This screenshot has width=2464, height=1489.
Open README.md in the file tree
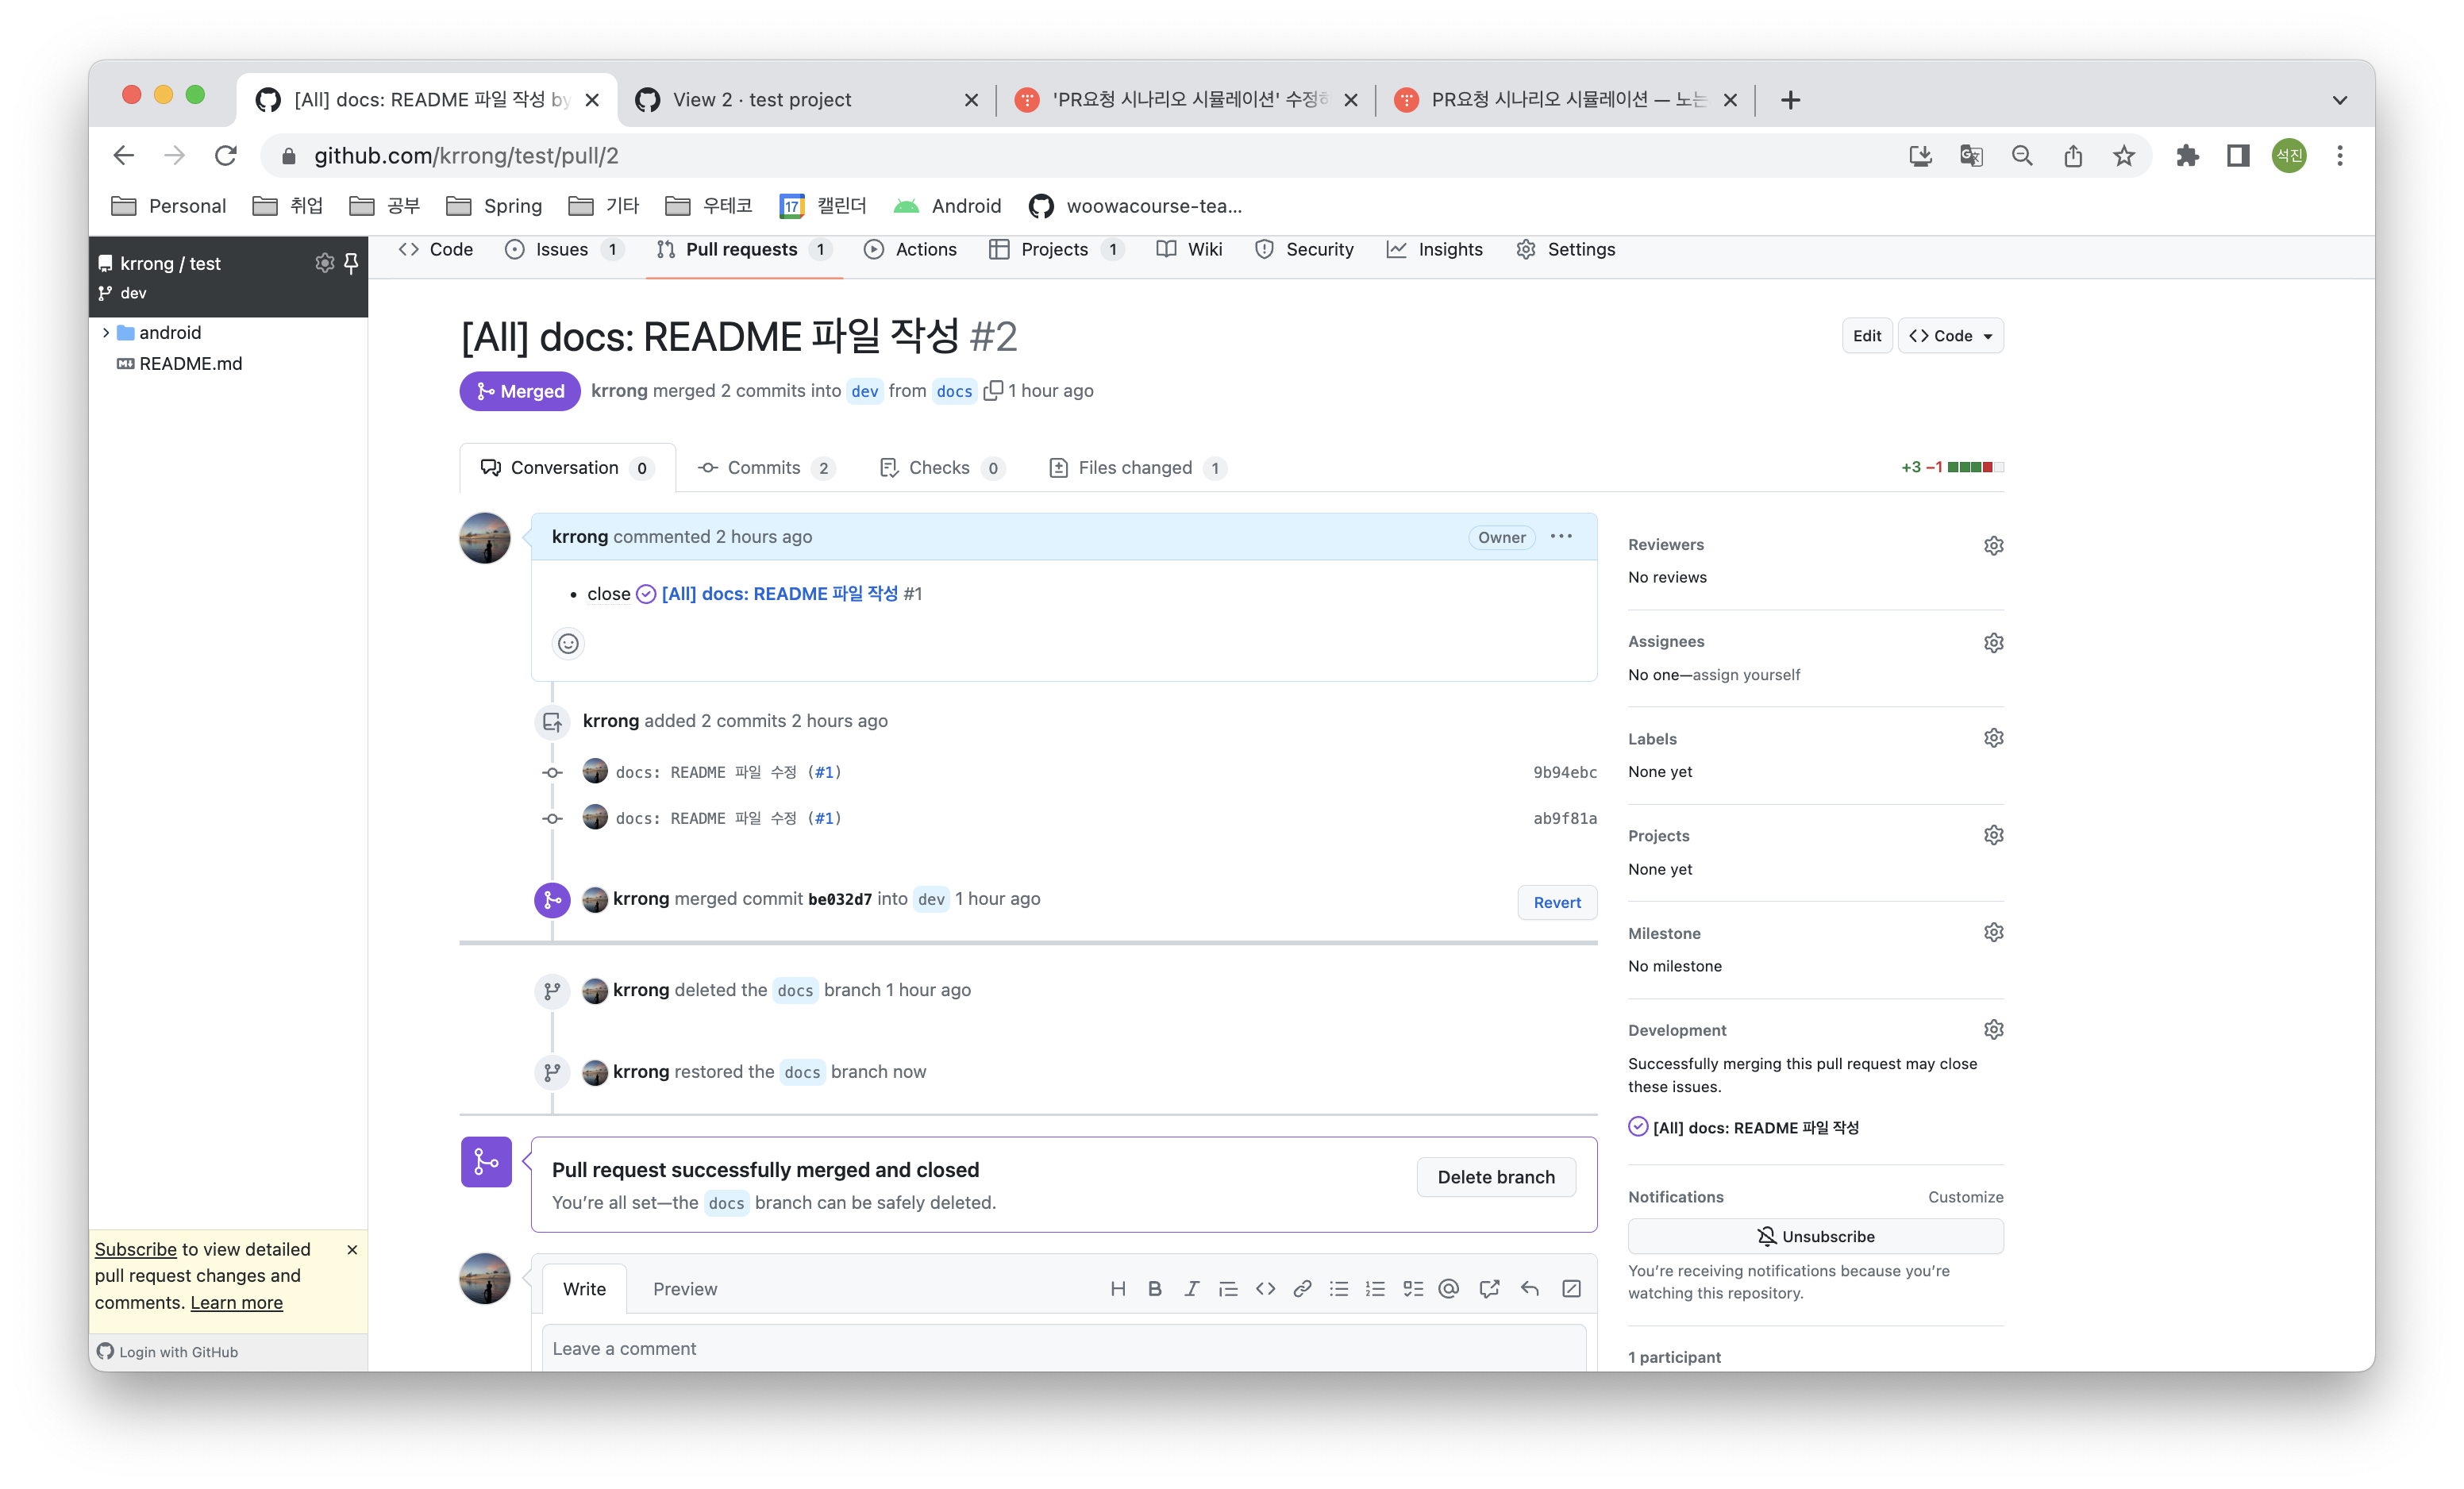coord(190,364)
